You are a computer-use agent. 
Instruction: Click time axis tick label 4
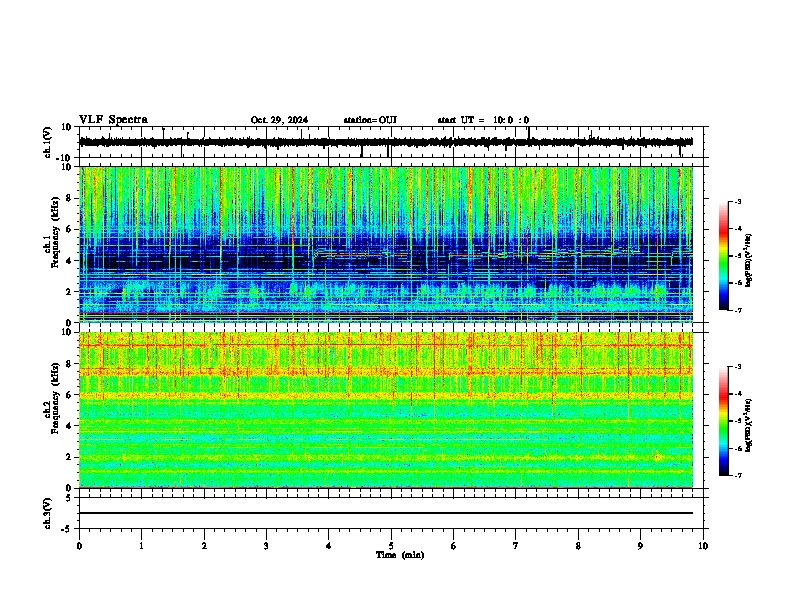pyautogui.click(x=329, y=546)
